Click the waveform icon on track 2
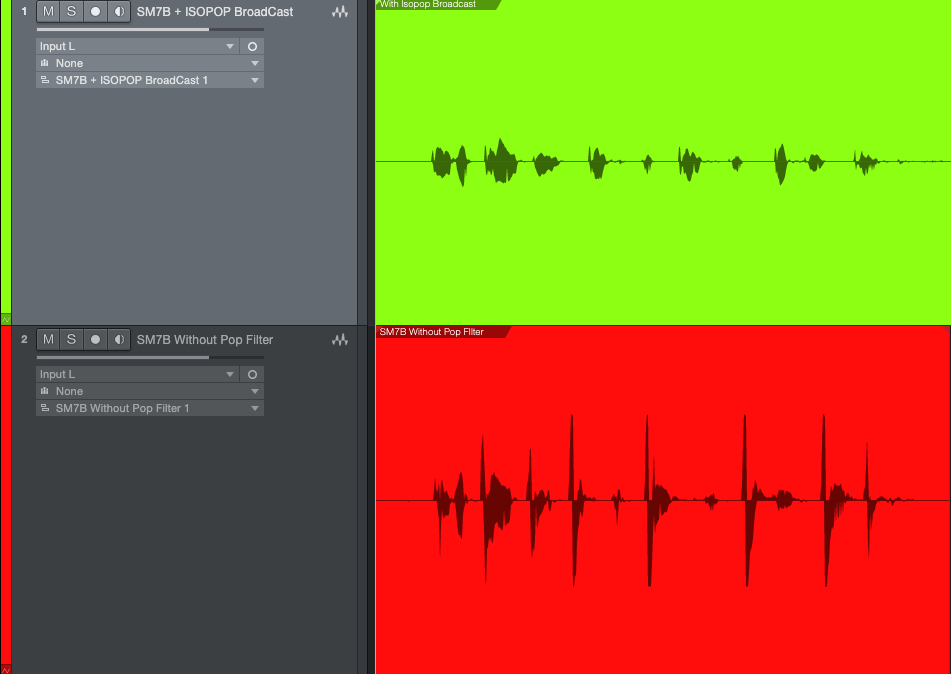This screenshot has width=951, height=674. [x=340, y=340]
